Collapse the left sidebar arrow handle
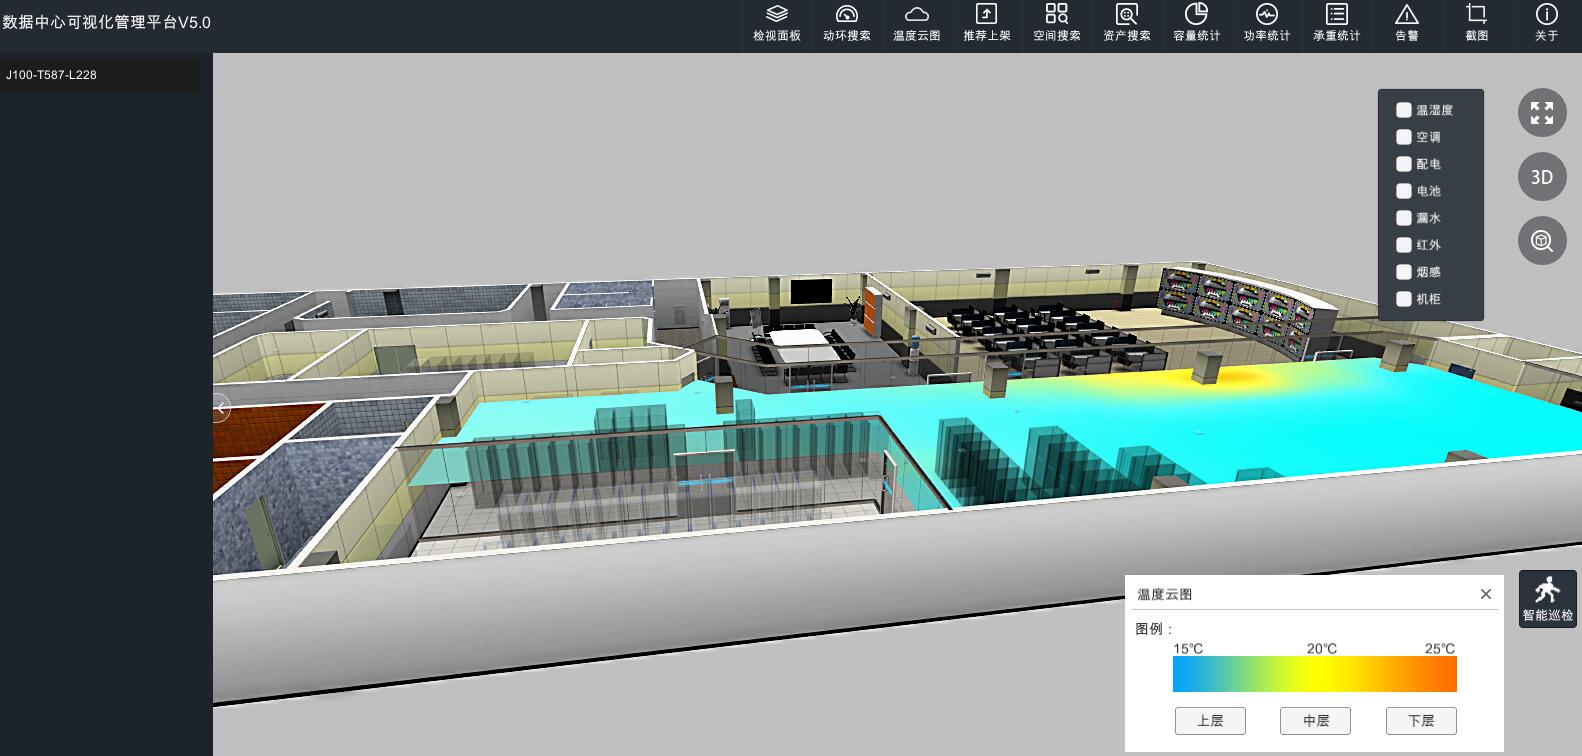The image size is (1582, 756). (221, 408)
